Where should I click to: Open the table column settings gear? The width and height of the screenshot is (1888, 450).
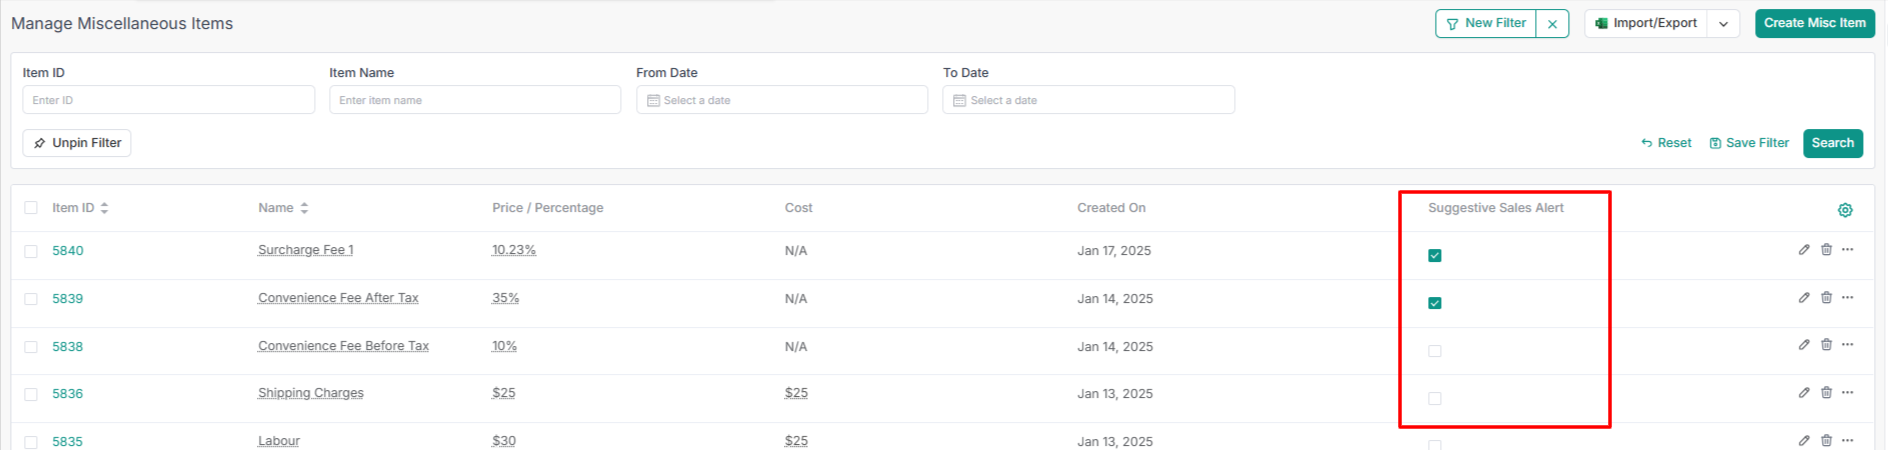coord(1845,210)
